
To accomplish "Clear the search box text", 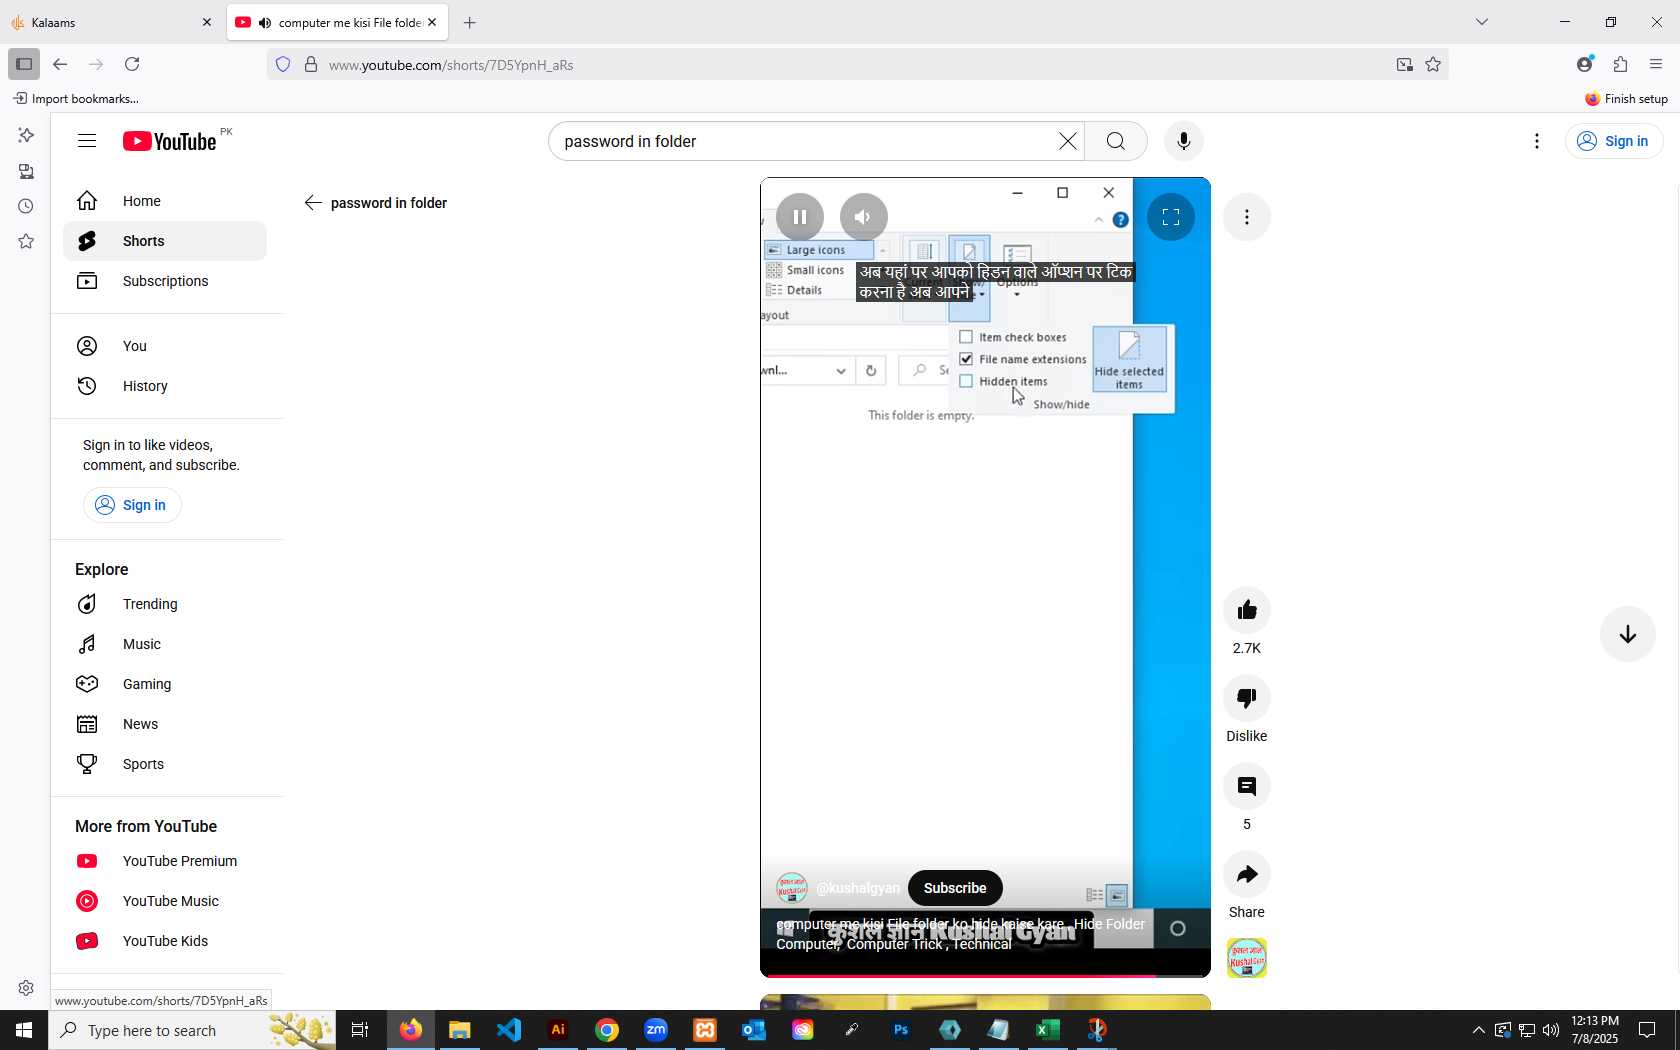I will tap(1068, 141).
